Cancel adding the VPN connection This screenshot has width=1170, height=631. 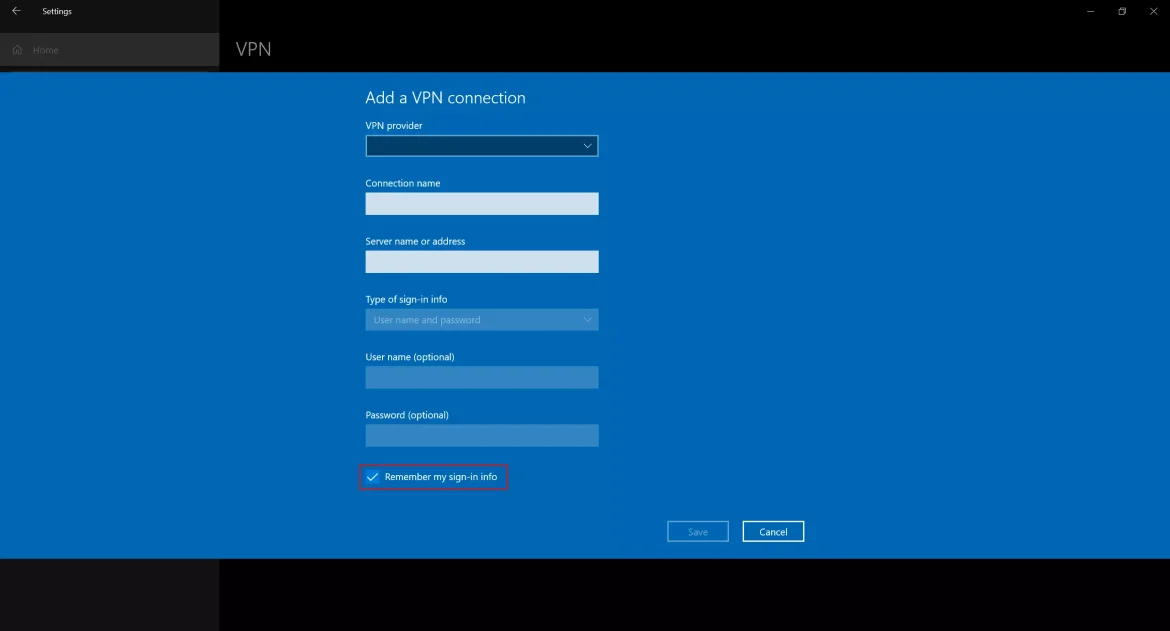pos(772,532)
